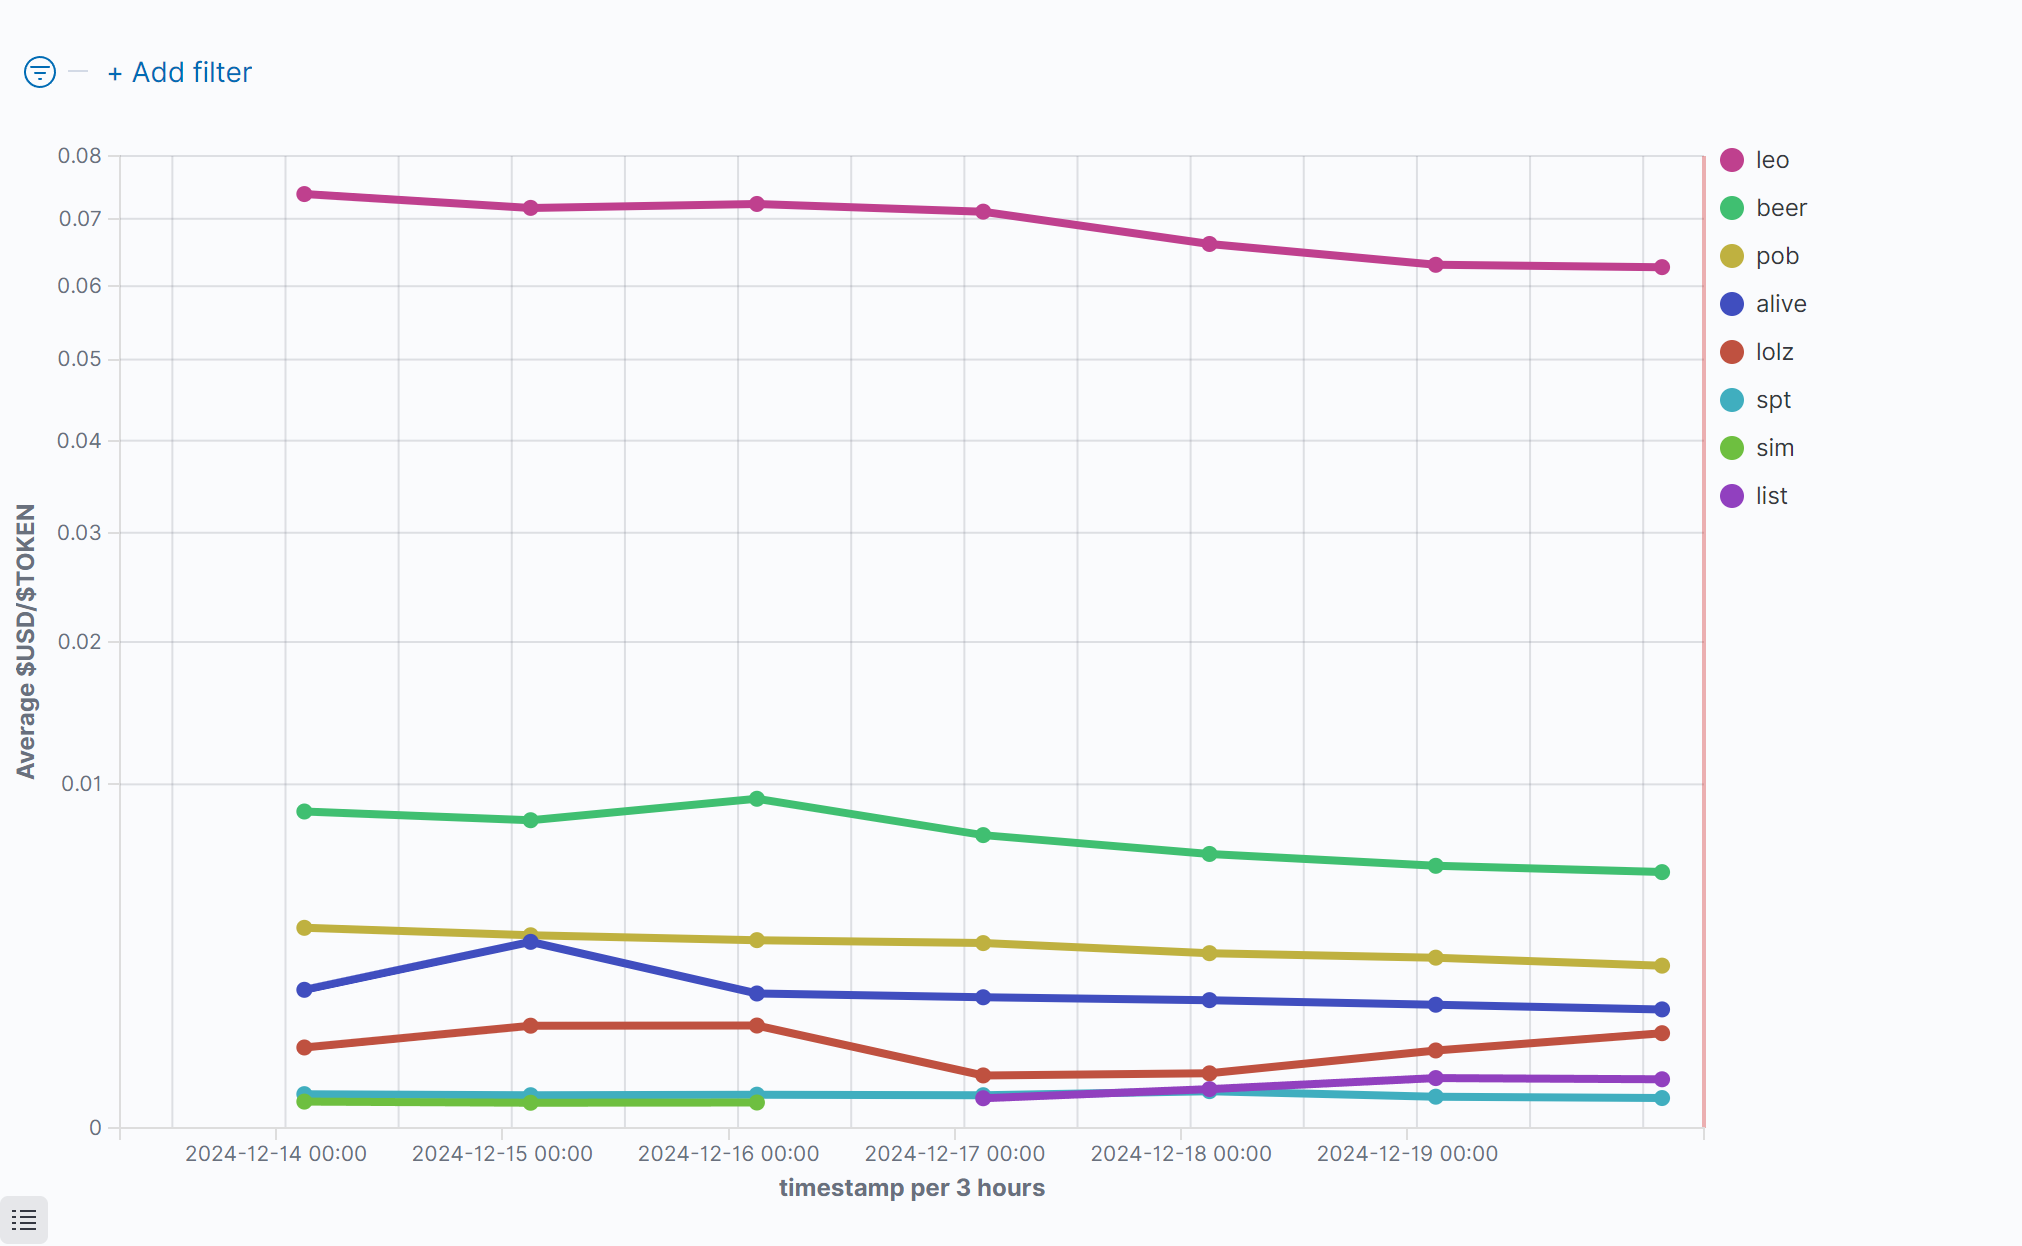Select the sim legend entry
The image size is (2022, 1246).
pos(1774,448)
